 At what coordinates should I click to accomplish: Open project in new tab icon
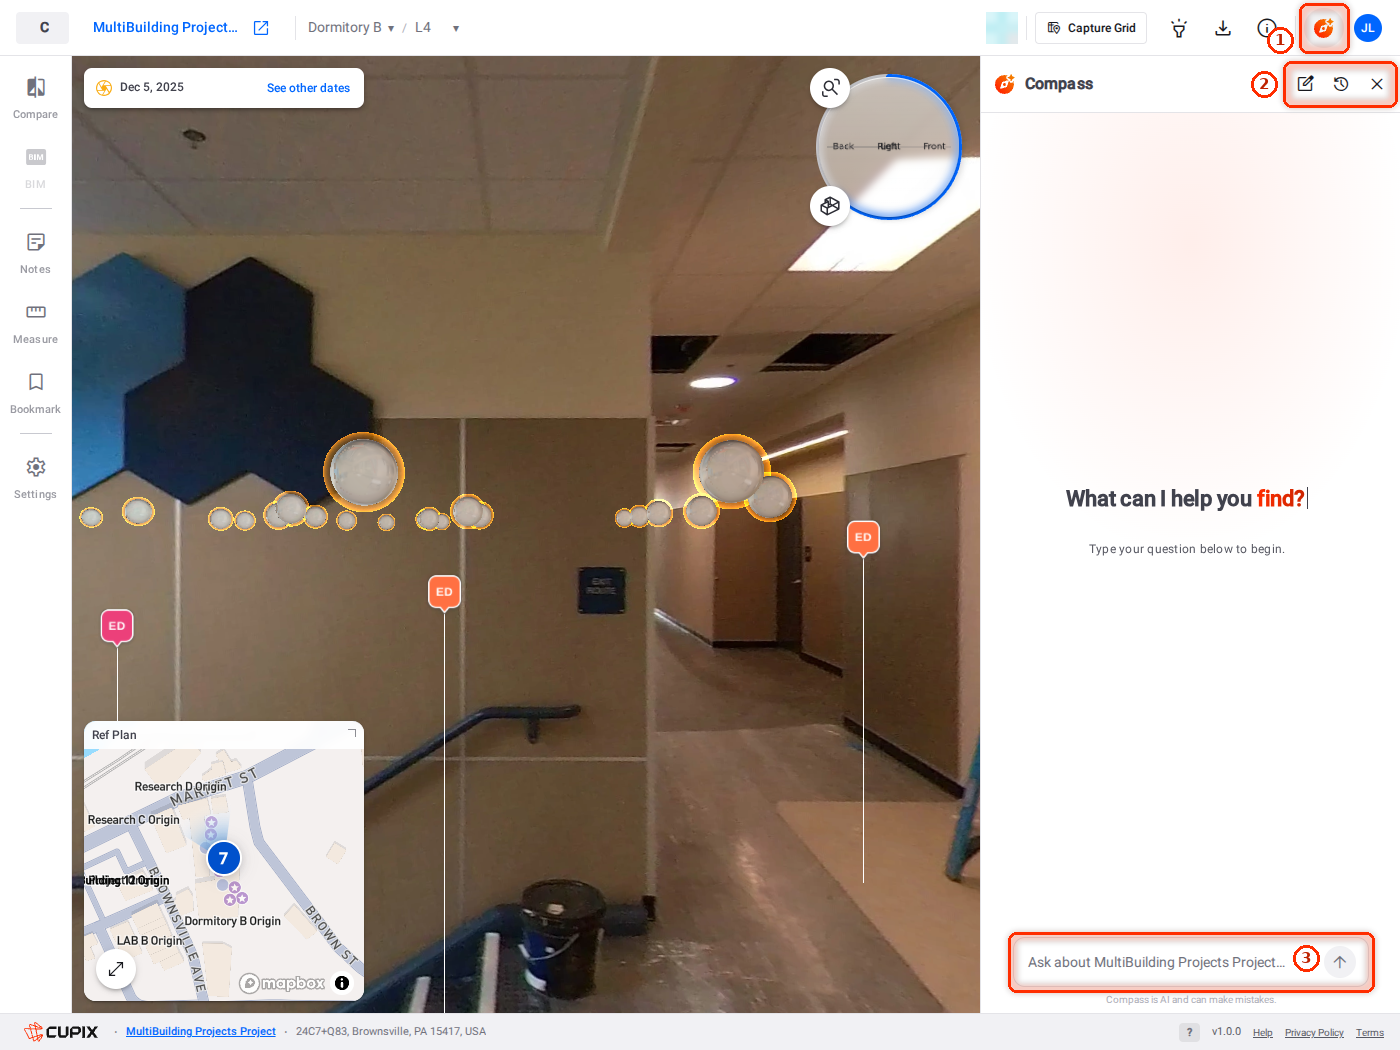click(x=261, y=28)
